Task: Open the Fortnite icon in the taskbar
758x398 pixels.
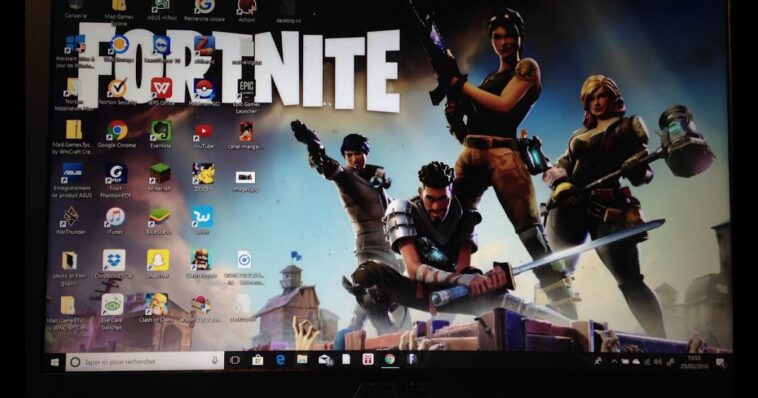Action: pos(411,359)
